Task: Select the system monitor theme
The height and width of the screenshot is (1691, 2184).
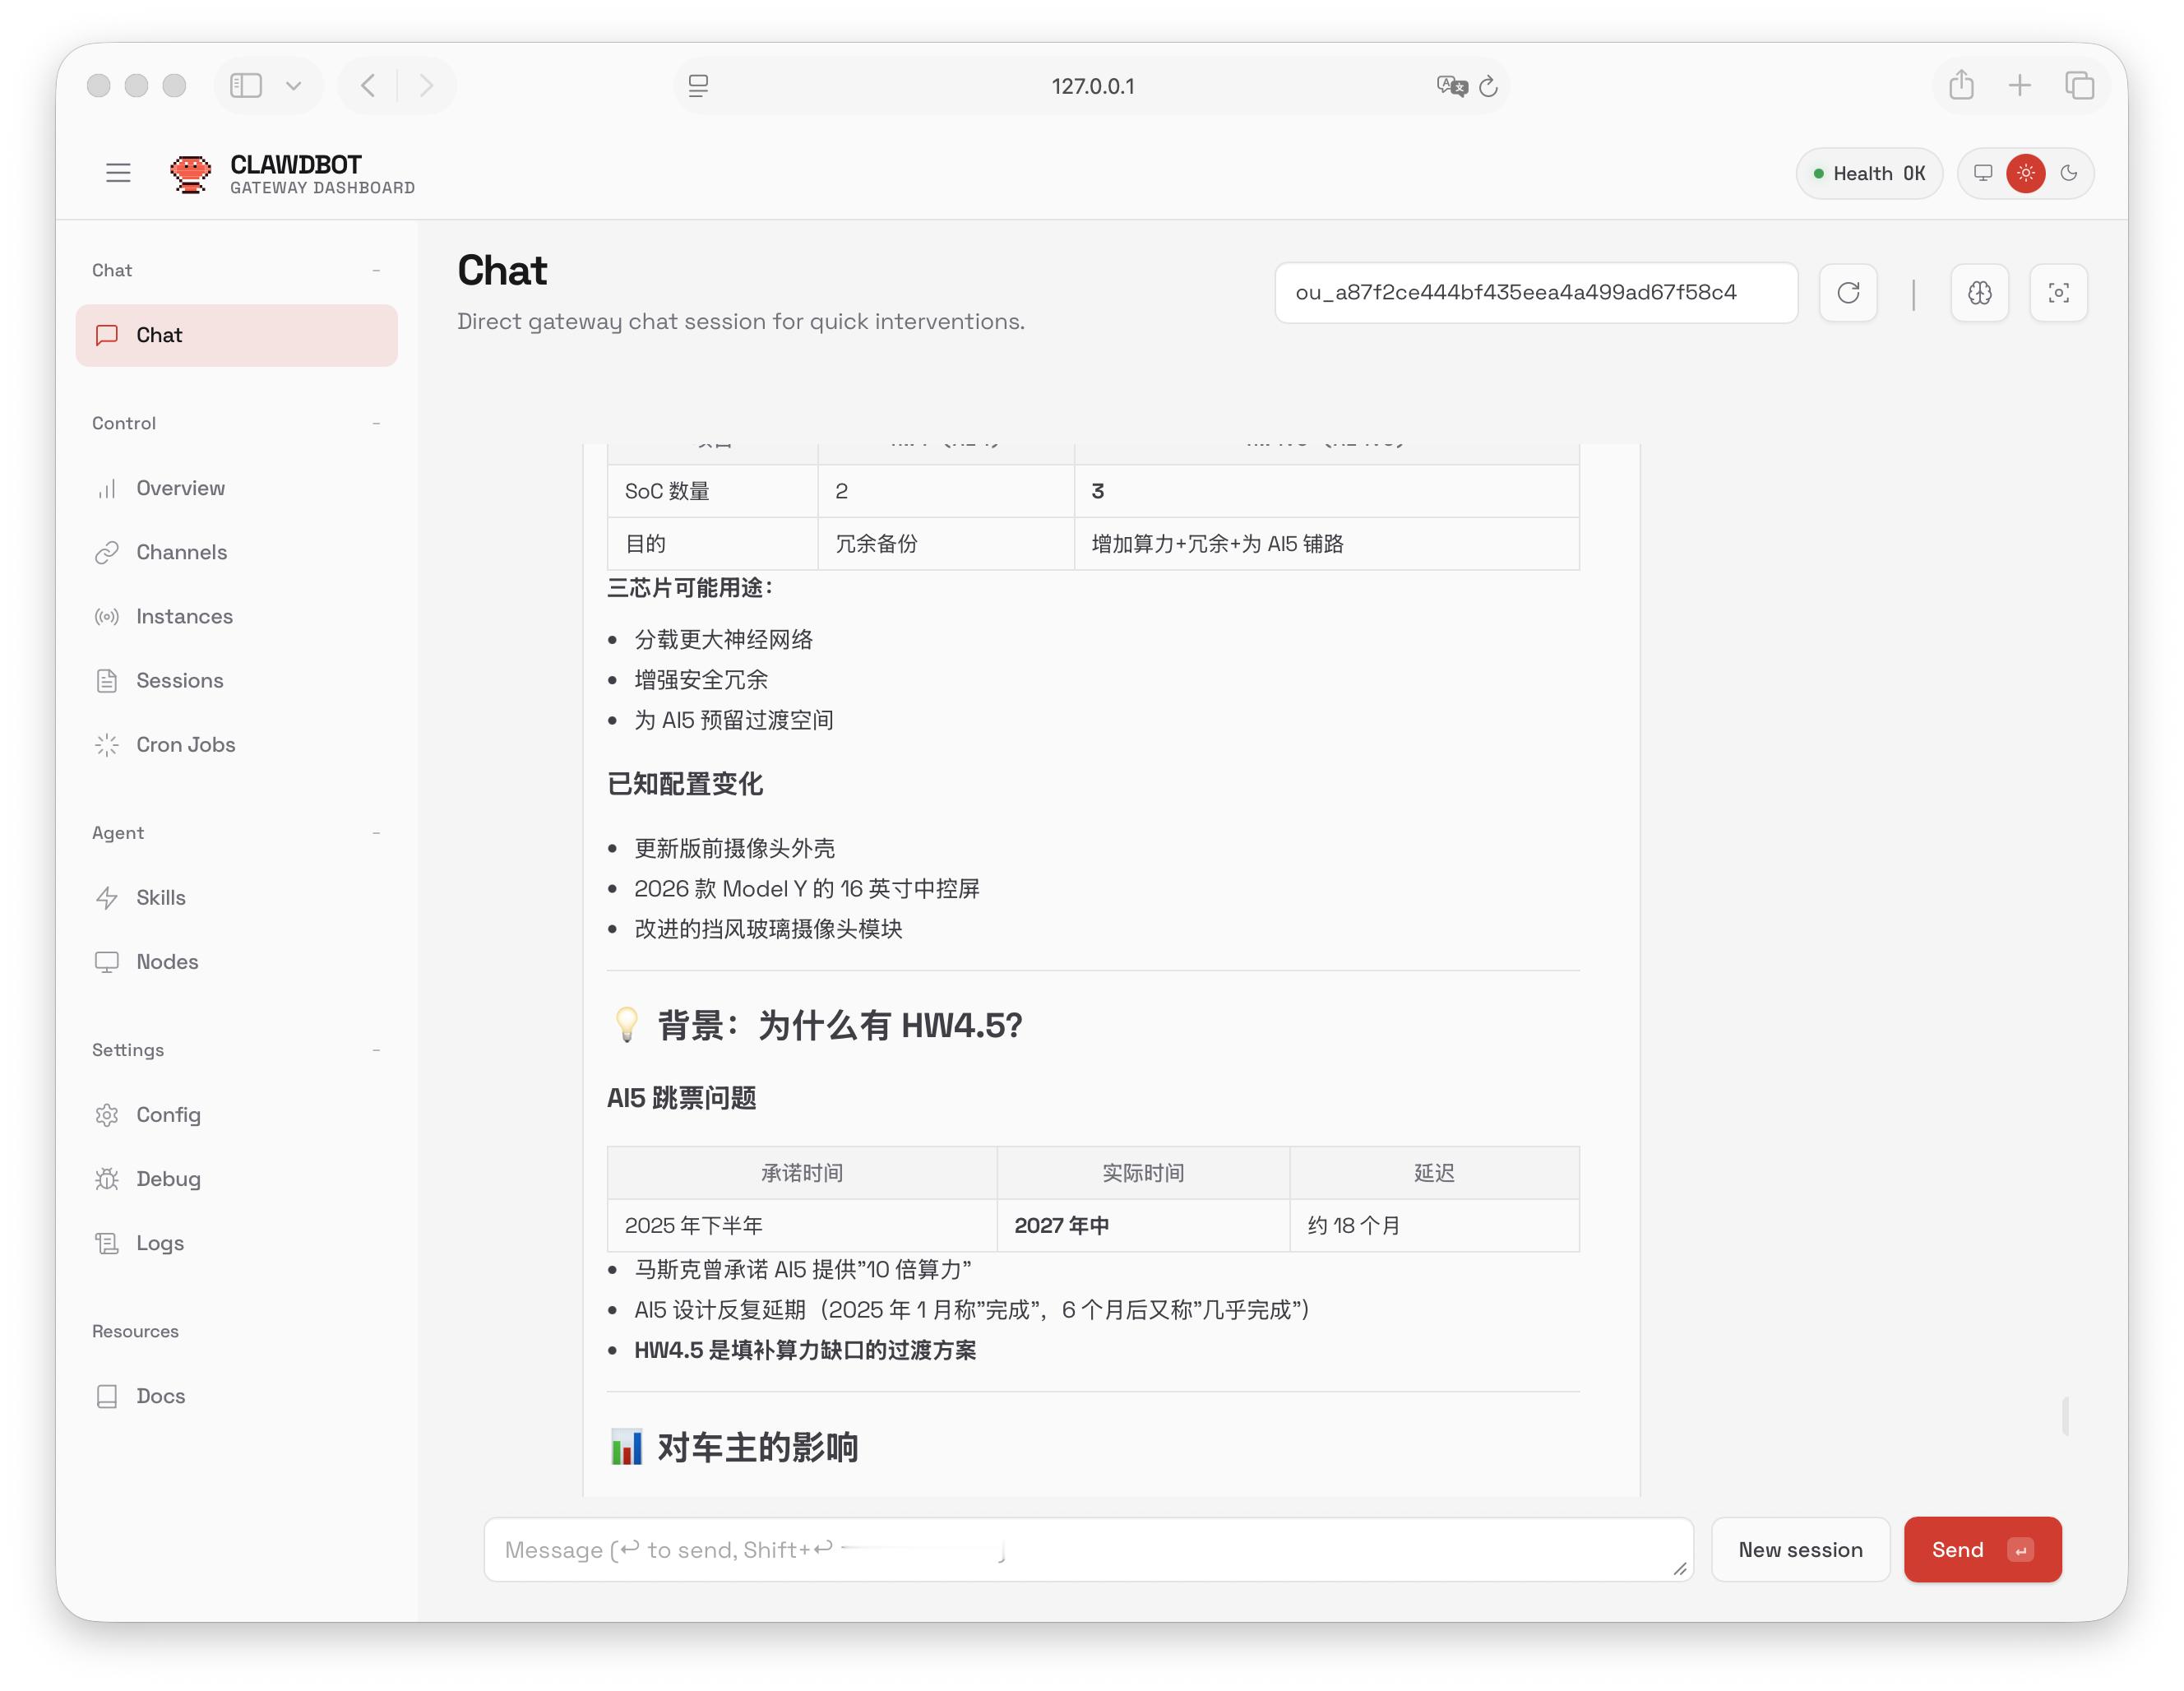Action: tap(1982, 173)
